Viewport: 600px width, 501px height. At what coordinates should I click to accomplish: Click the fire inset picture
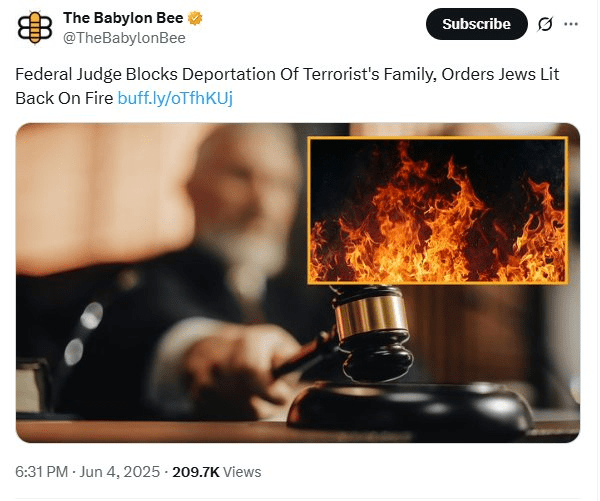(437, 211)
